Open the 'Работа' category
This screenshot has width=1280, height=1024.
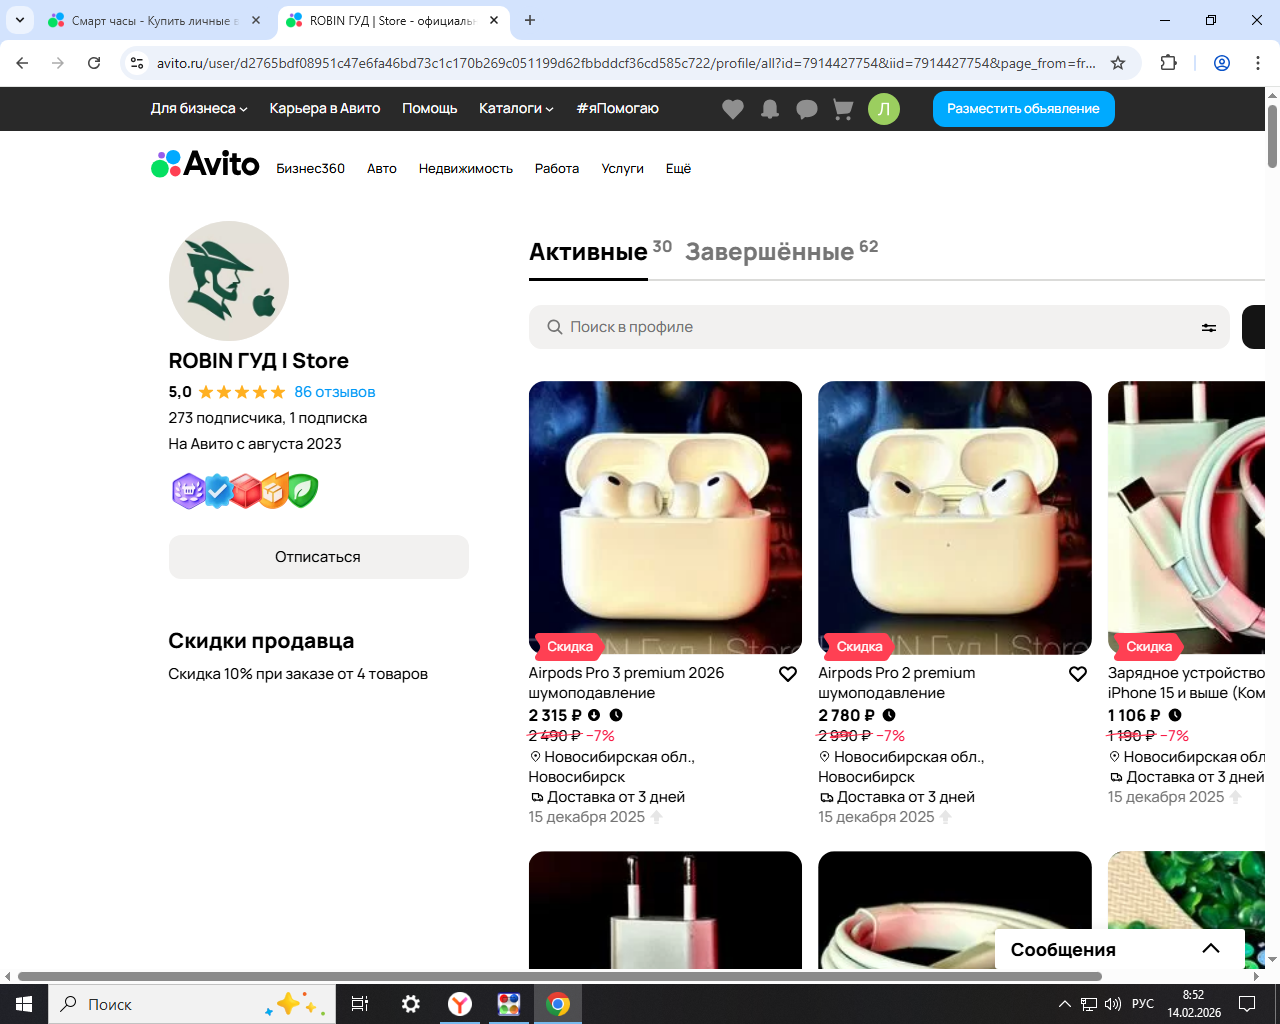point(557,169)
